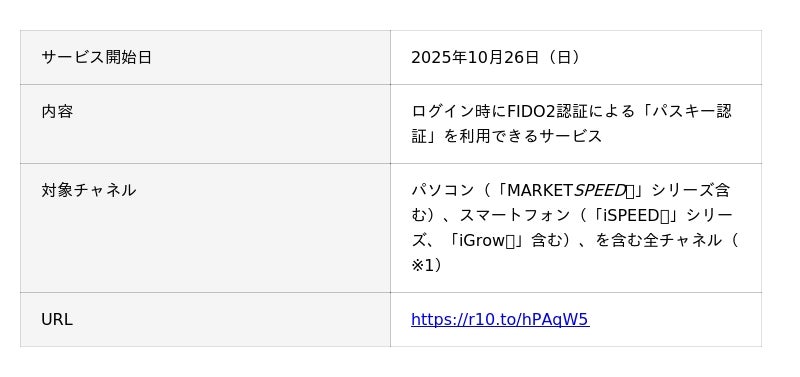
Task: Click the ※1 footnote marker
Action: coord(422,265)
